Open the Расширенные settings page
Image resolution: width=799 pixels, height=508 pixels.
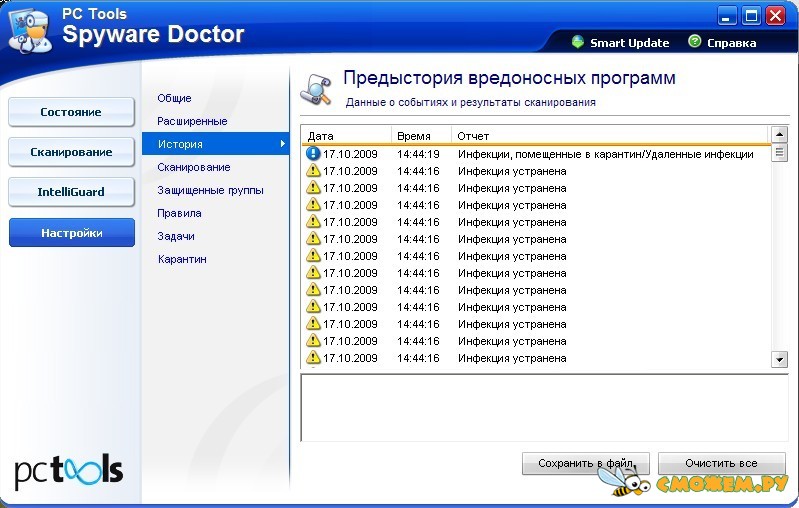click(x=192, y=121)
